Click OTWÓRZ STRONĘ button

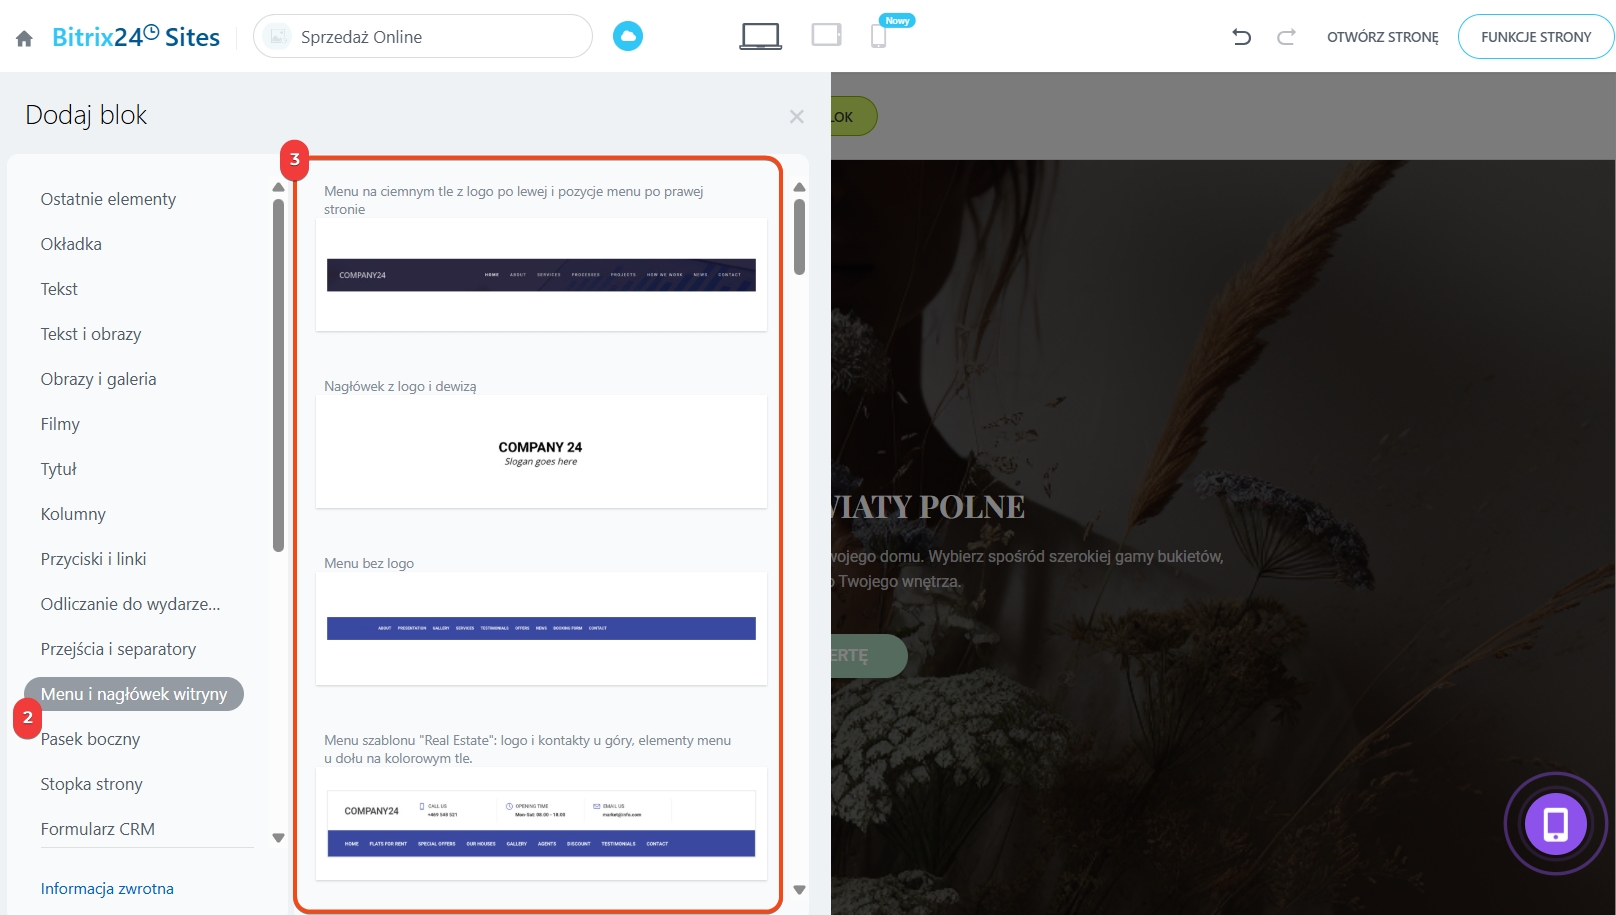point(1383,37)
